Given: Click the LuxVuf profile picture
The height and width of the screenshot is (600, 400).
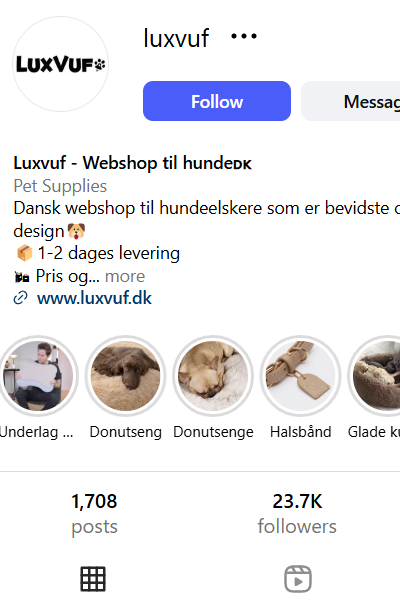Looking at the screenshot, I should click(x=60, y=64).
